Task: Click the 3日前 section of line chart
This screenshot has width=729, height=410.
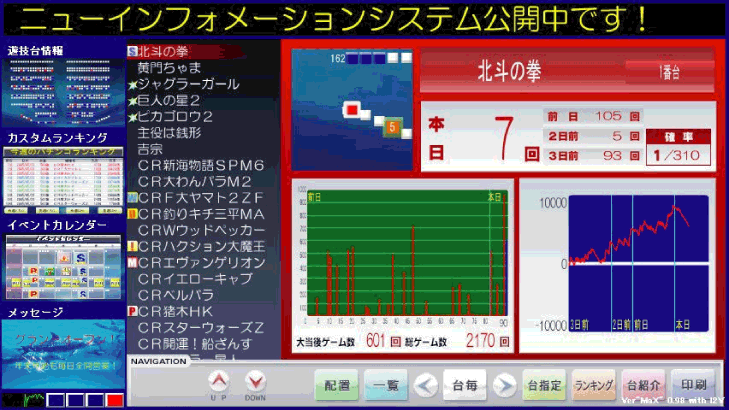Action: pos(590,263)
